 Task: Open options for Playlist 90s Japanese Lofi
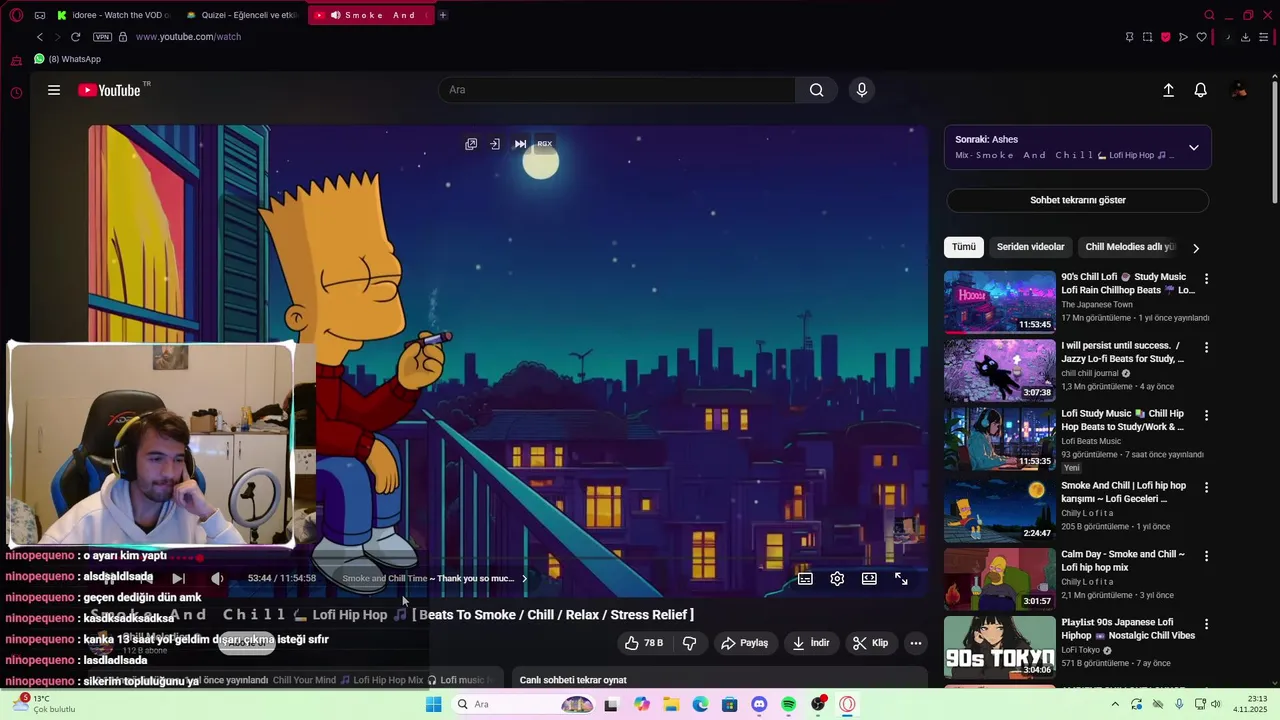1206,623
